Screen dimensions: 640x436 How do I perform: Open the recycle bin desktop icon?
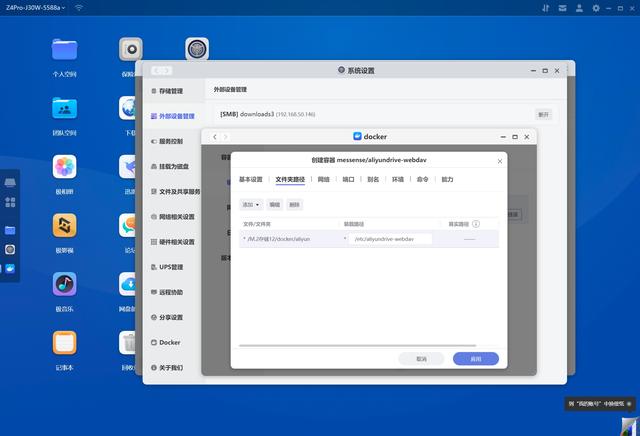tap(127, 343)
